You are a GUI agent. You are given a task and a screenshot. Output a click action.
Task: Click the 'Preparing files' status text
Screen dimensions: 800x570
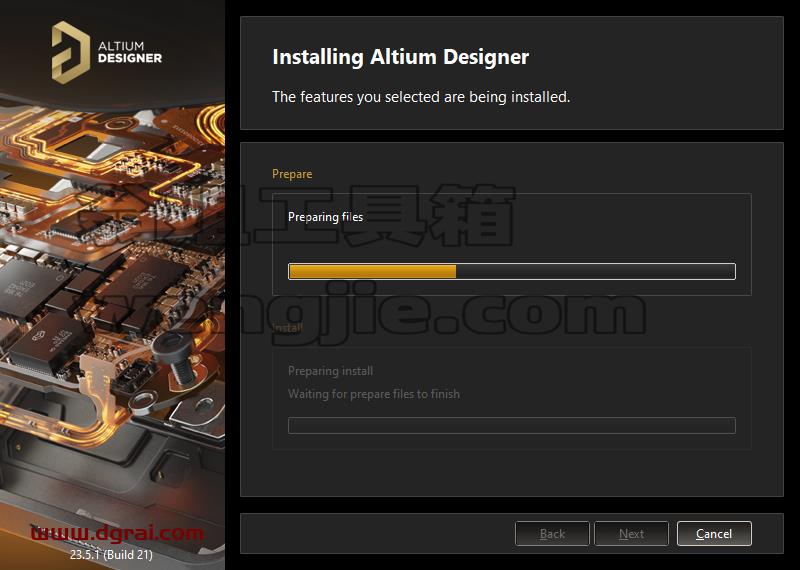coord(326,217)
